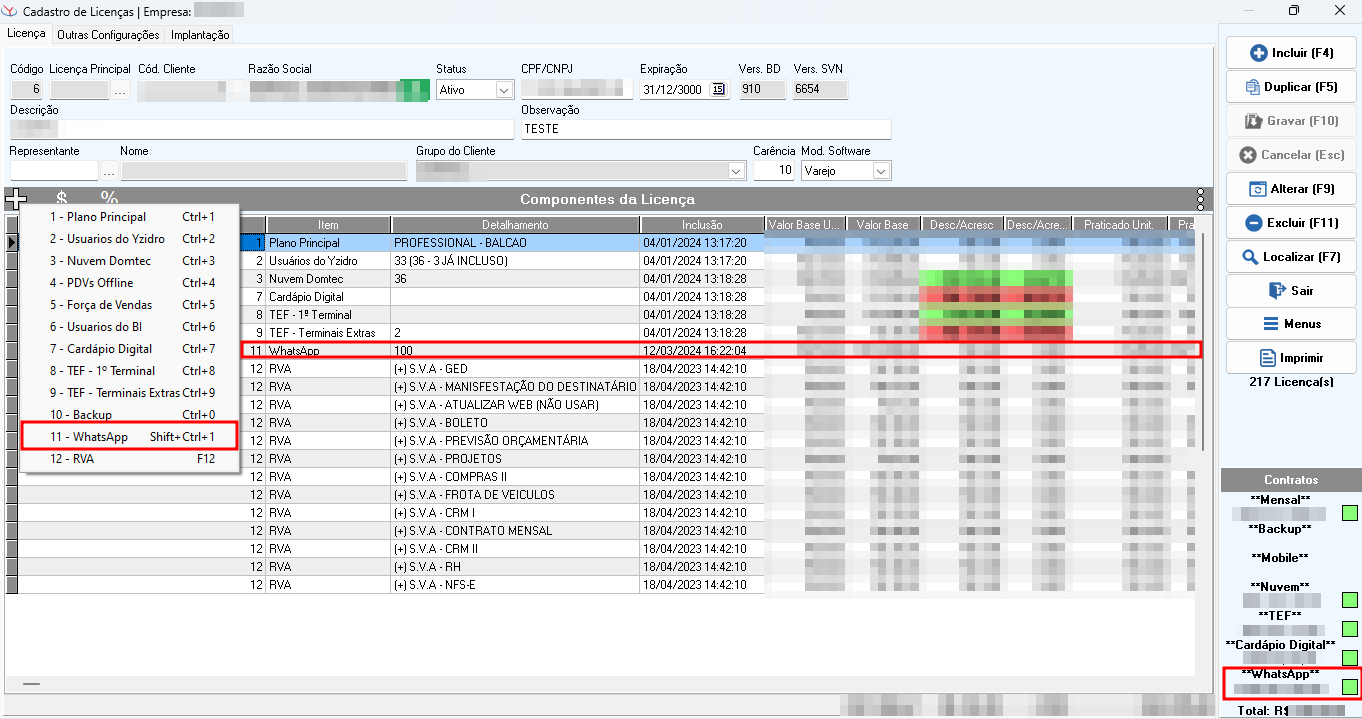The height and width of the screenshot is (719, 1362).
Task: Click the Carência input field
Action: tap(773, 171)
